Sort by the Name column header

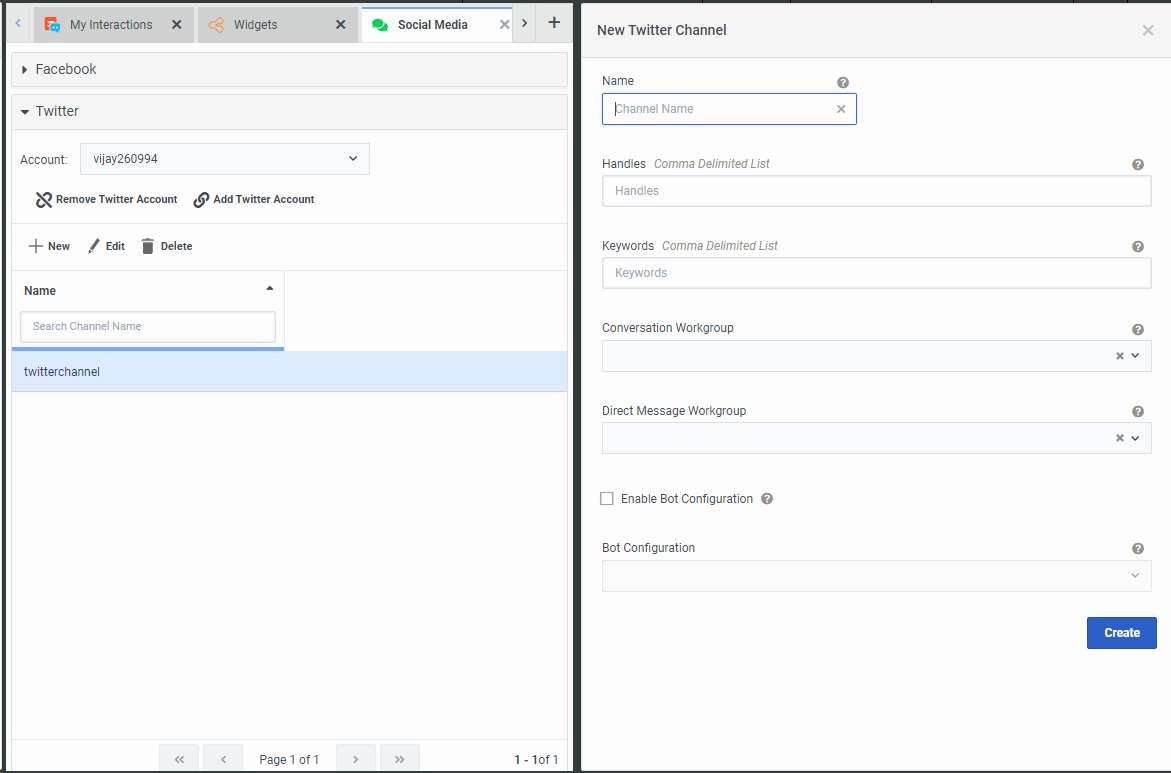coord(40,291)
